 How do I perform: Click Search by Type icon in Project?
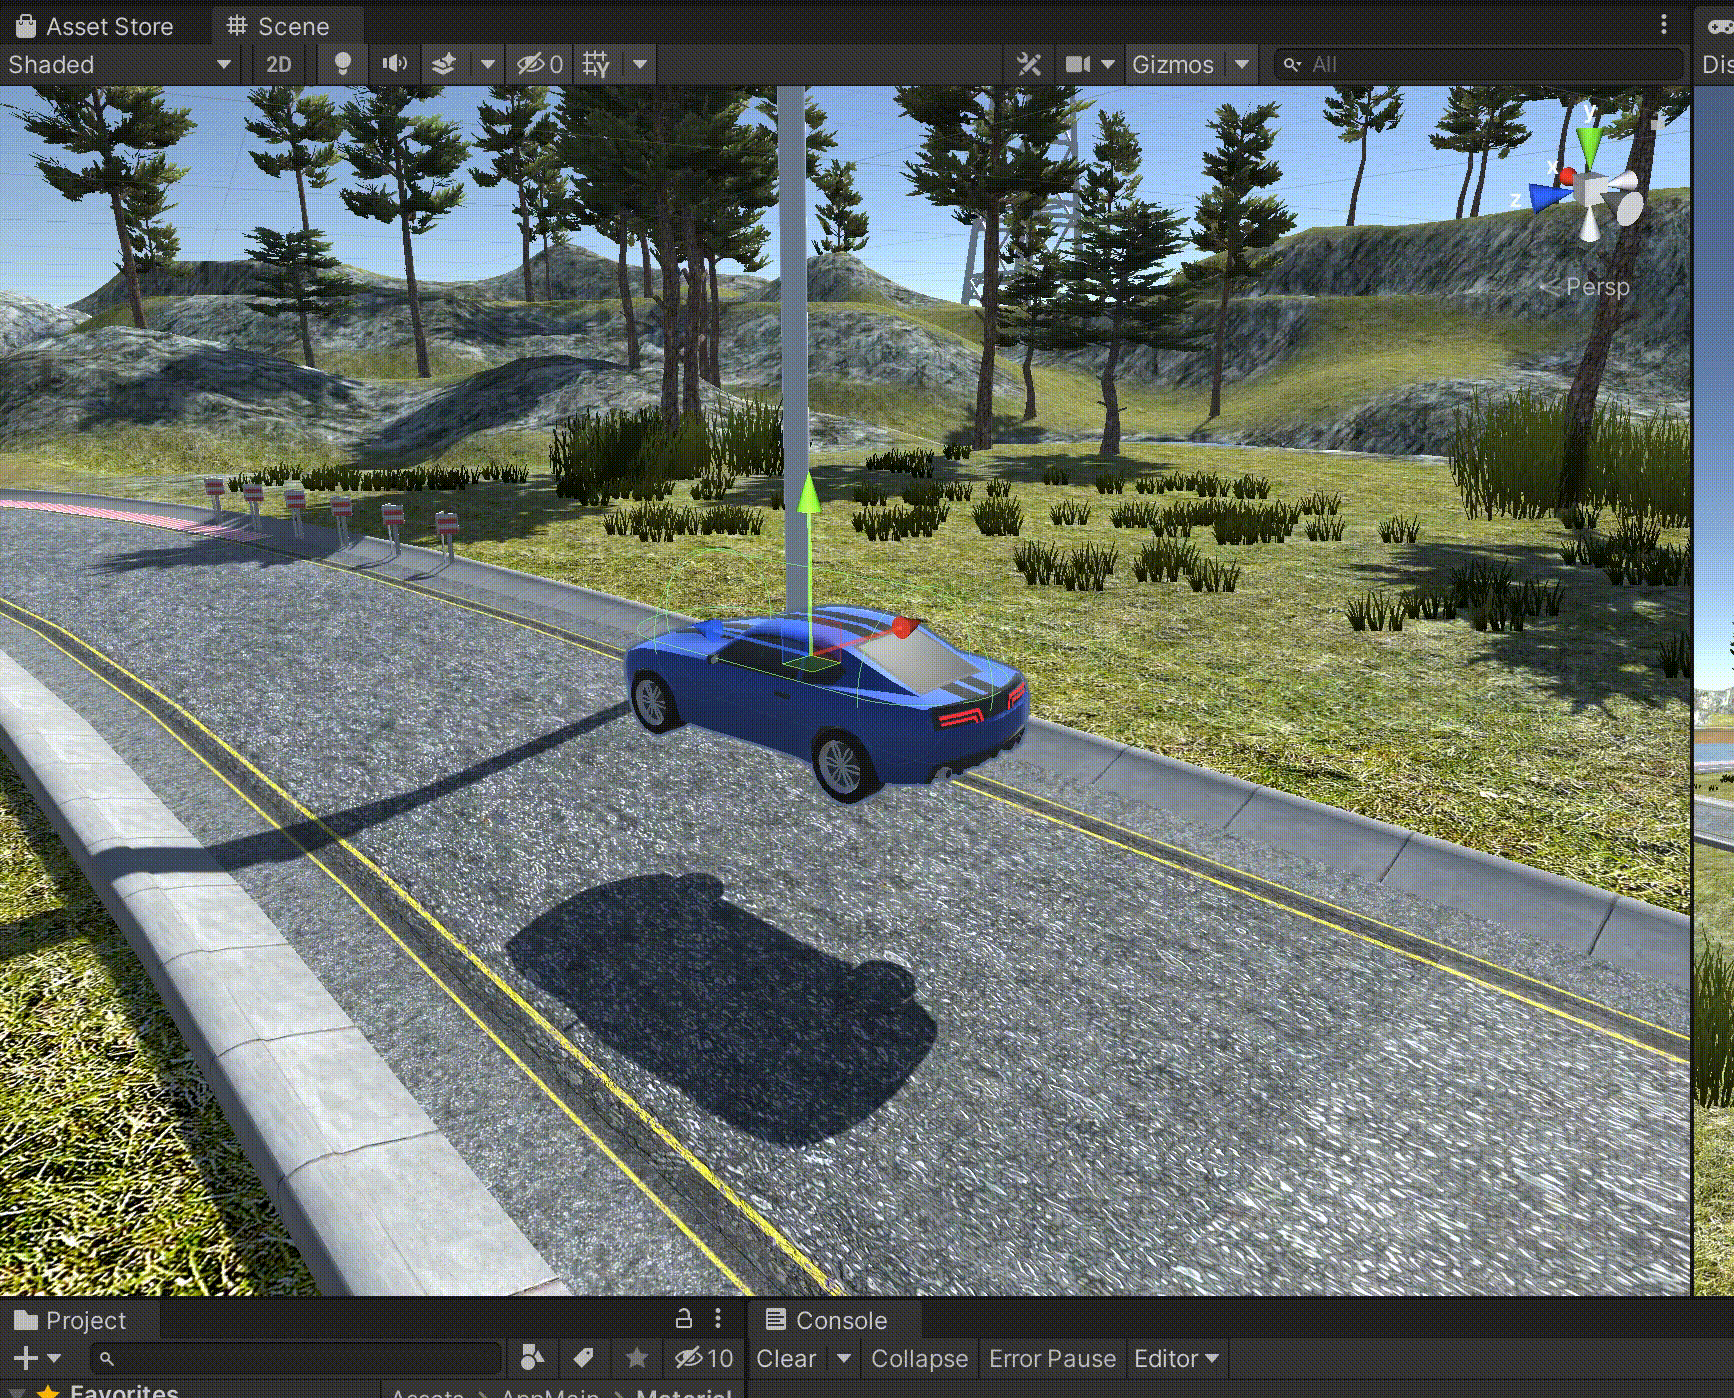coord(533,1358)
